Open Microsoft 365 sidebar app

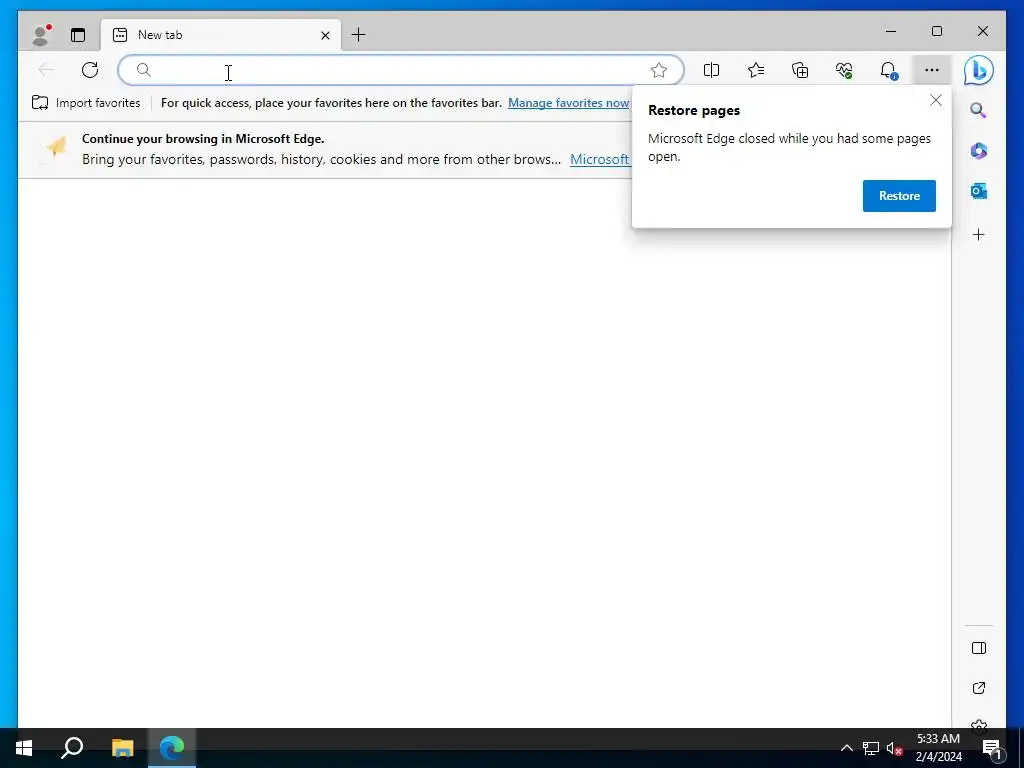point(978,151)
